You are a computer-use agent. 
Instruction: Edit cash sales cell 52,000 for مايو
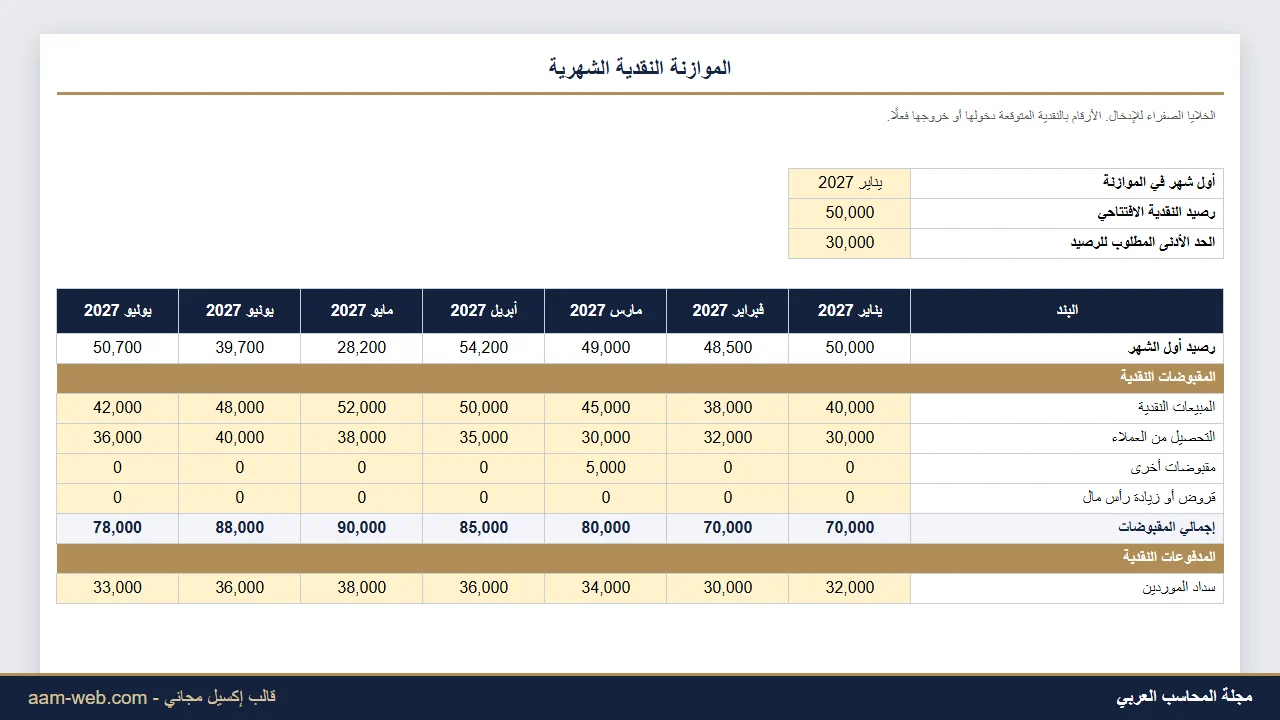pos(362,408)
